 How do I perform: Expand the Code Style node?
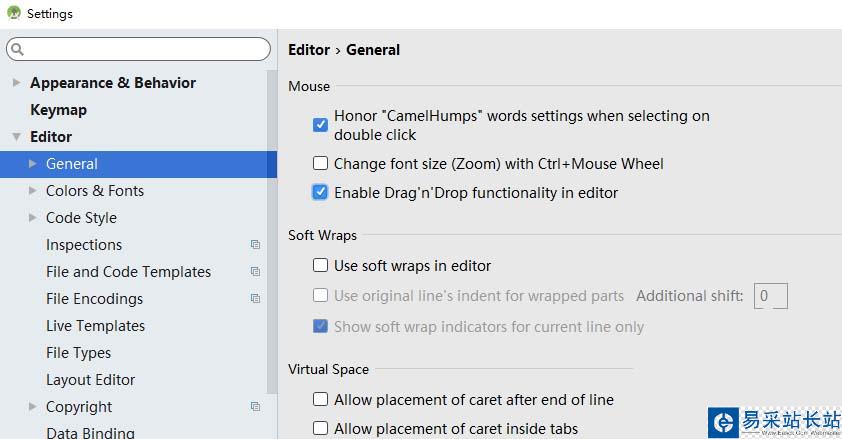[32, 218]
